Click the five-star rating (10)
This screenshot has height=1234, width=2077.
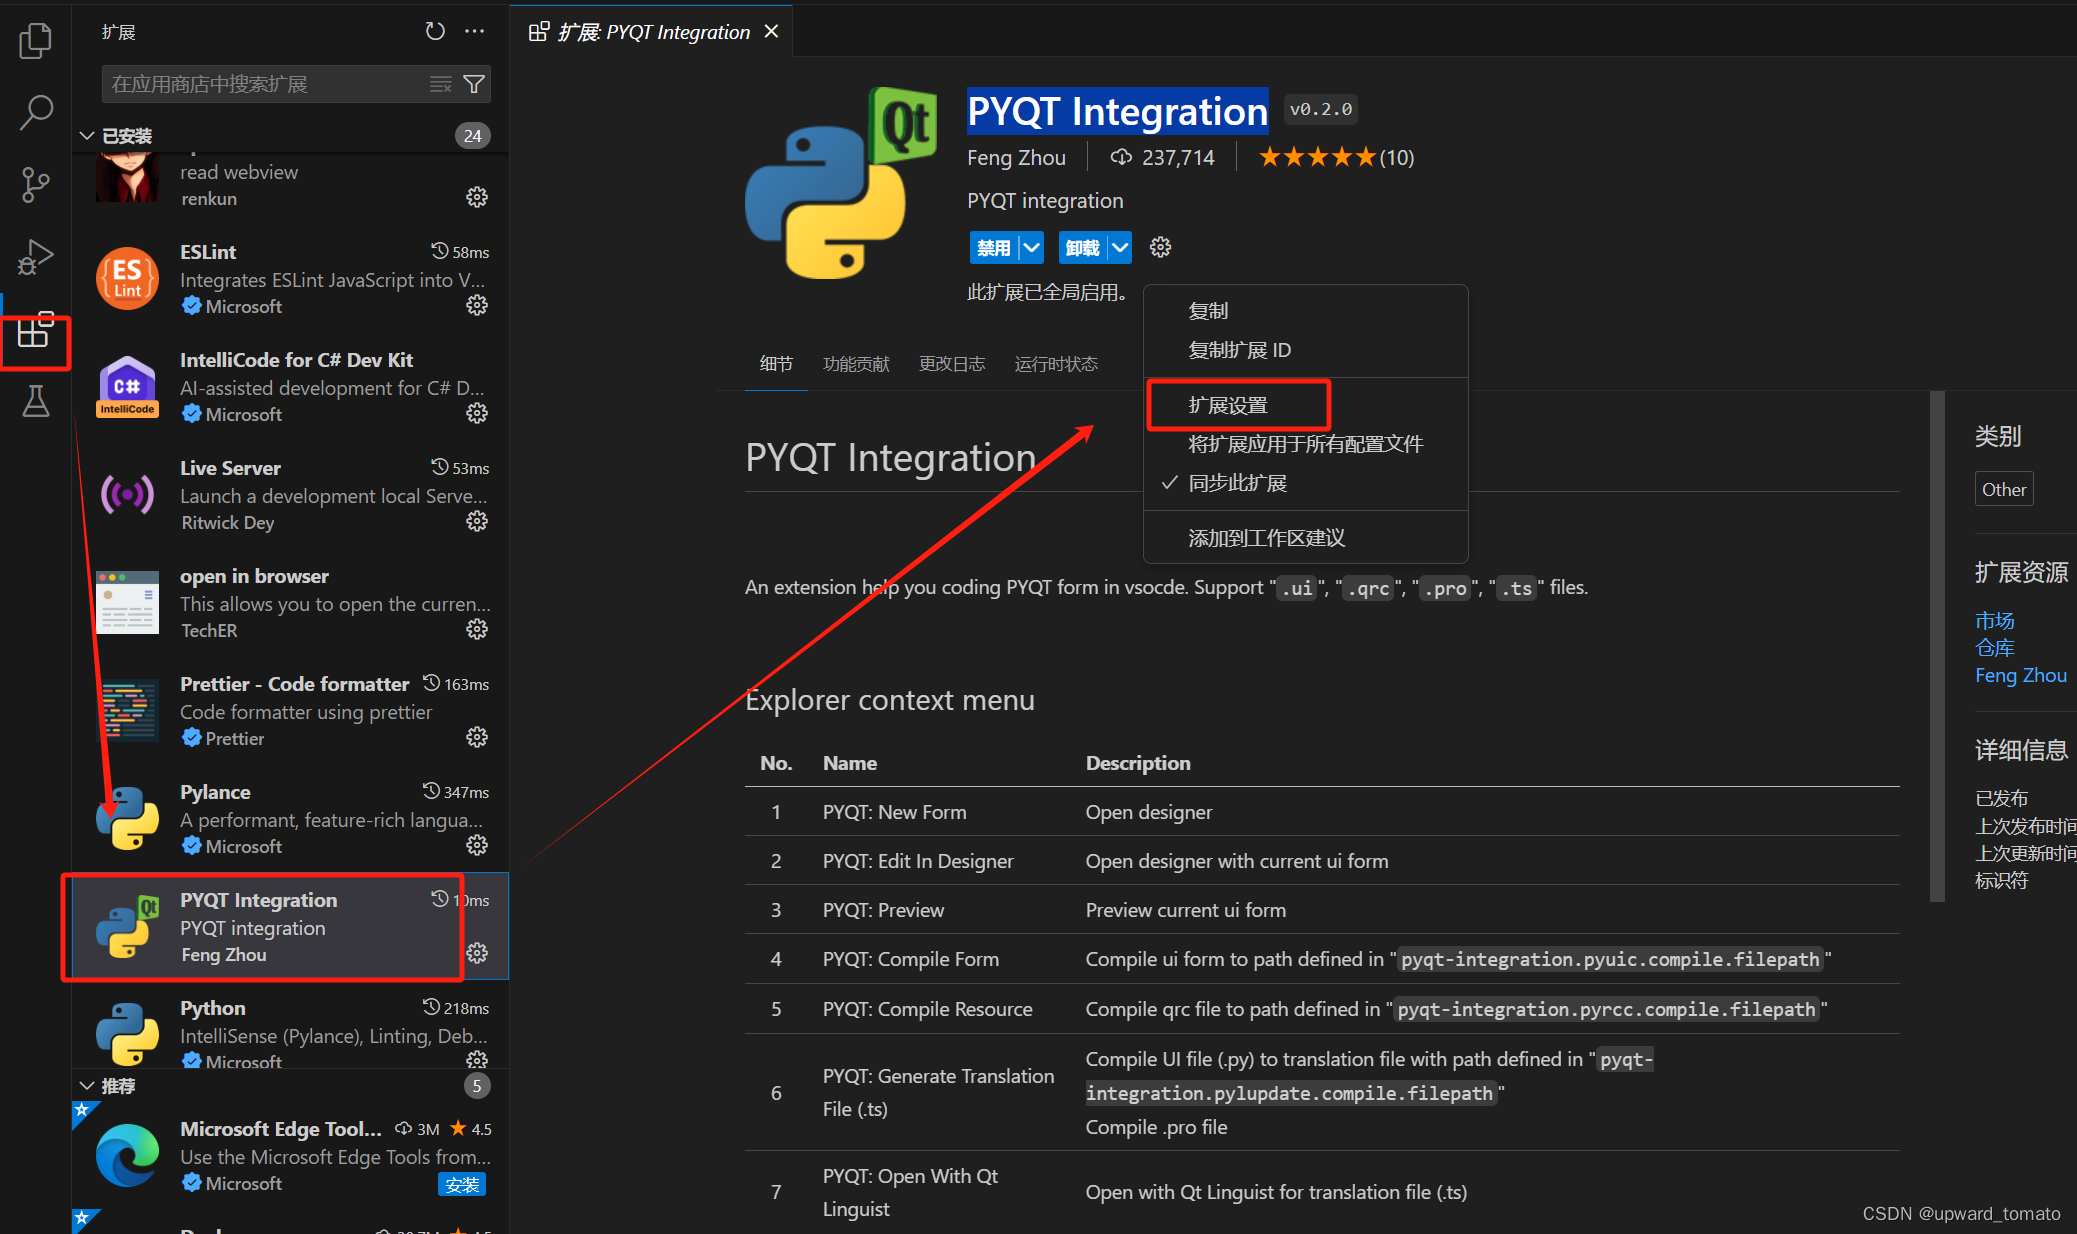1336,157
